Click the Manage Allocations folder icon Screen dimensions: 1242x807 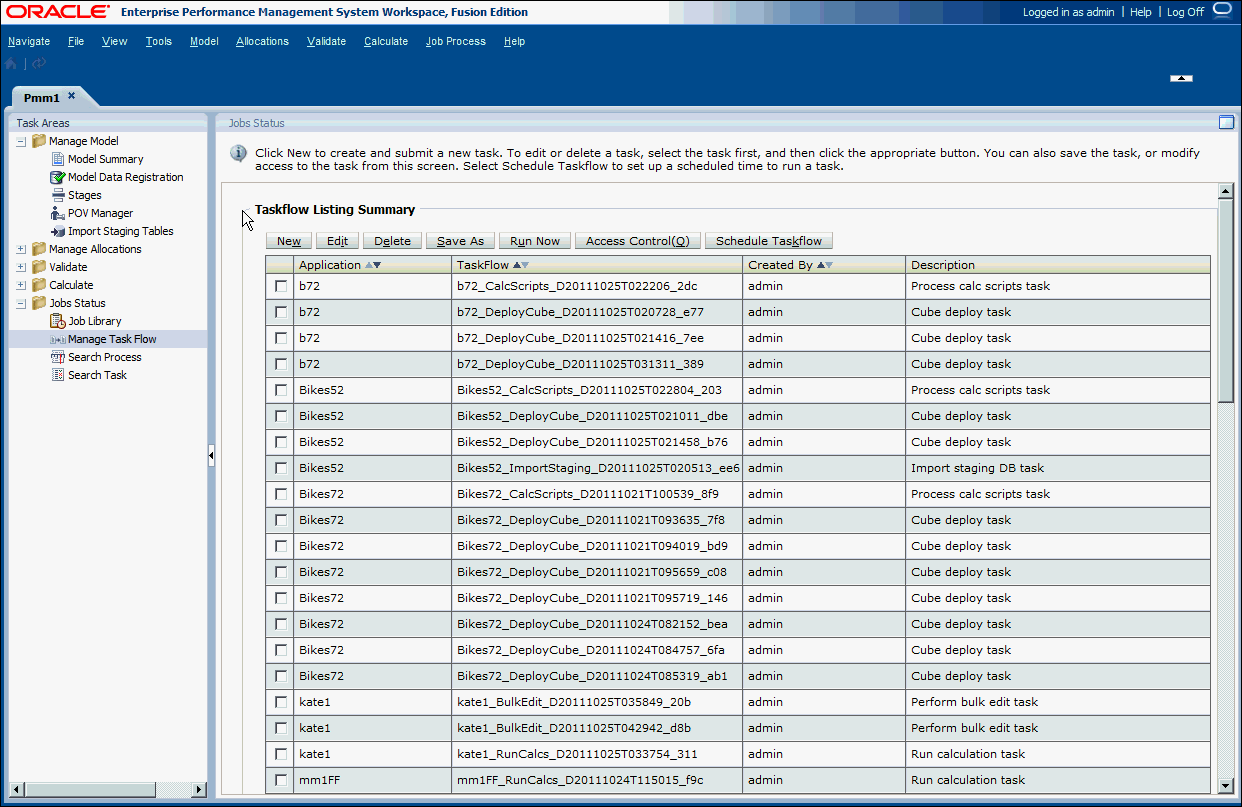(x=39, y=249)
